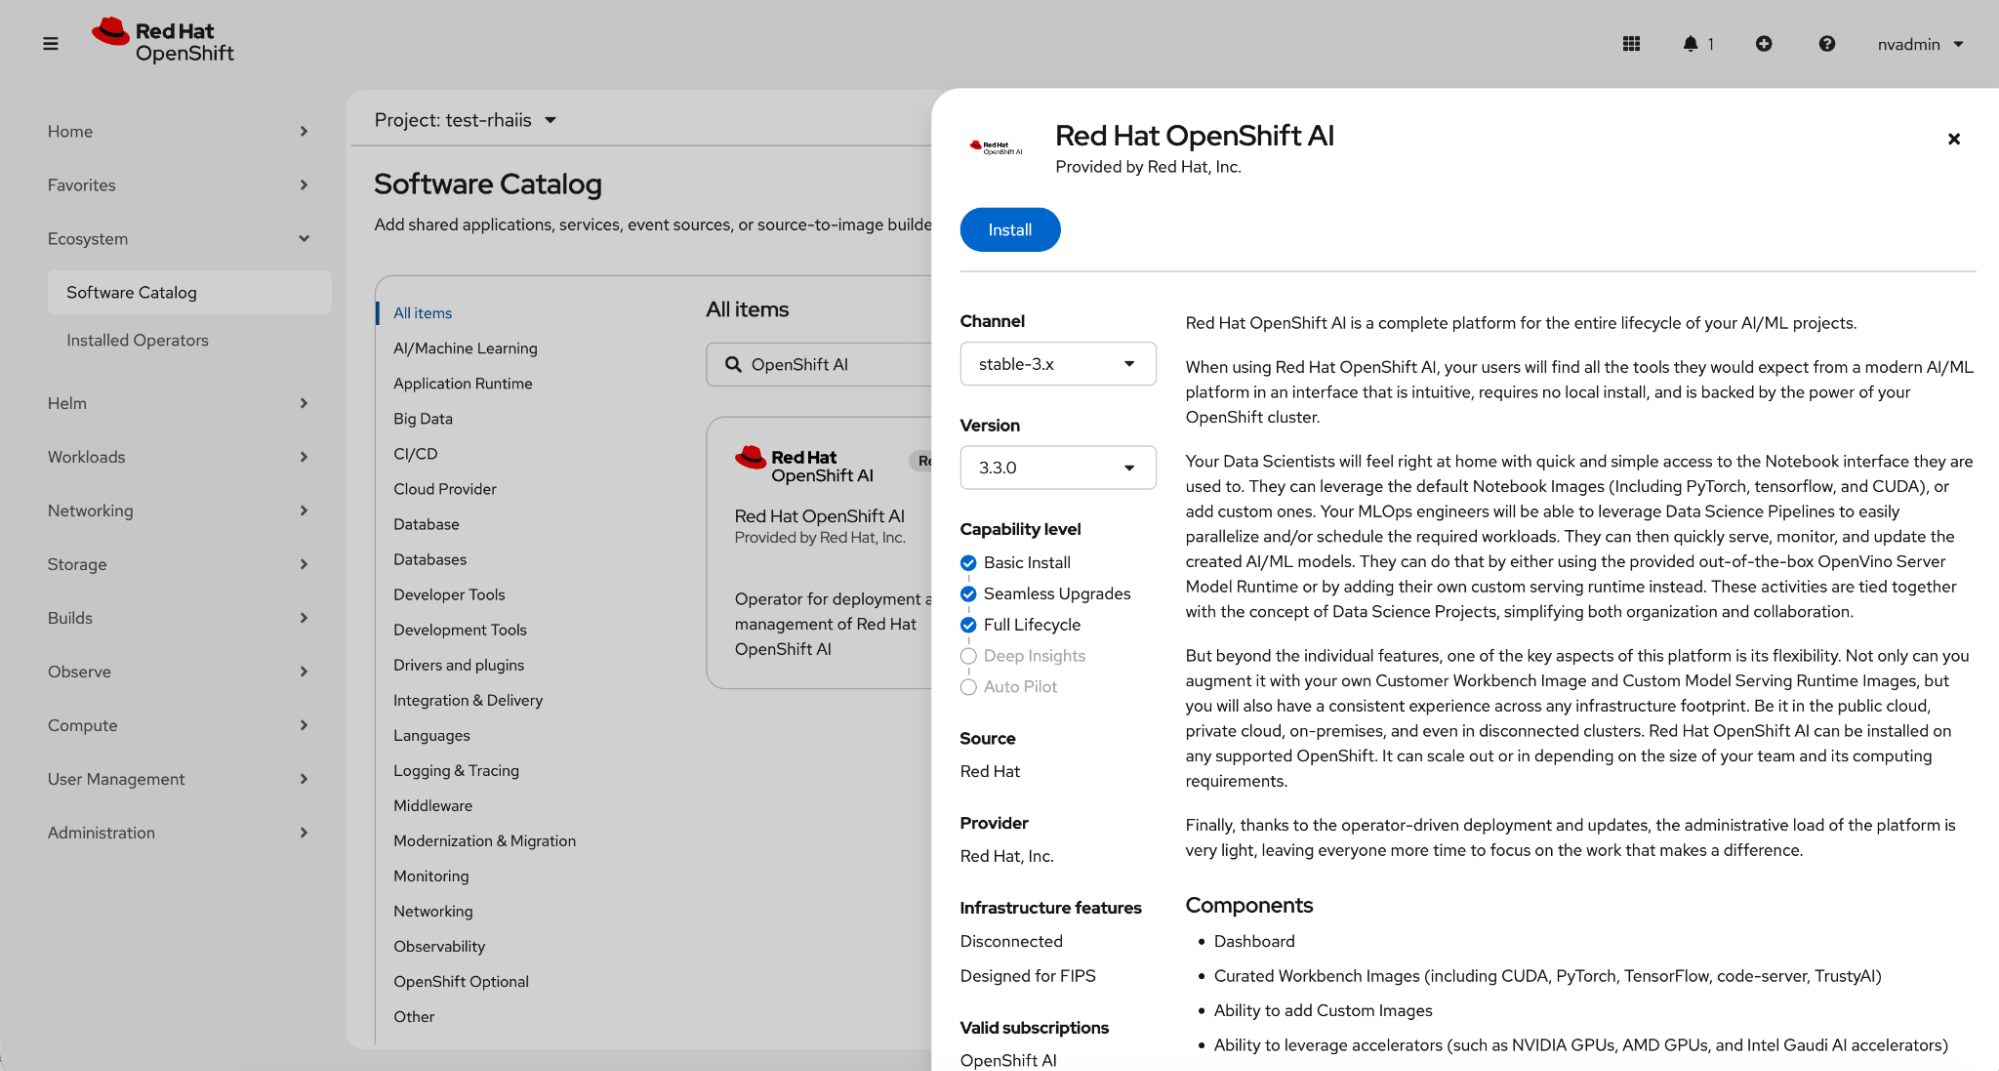
Task: Click the search magnifier icon
Action: (x=733, y=365)
